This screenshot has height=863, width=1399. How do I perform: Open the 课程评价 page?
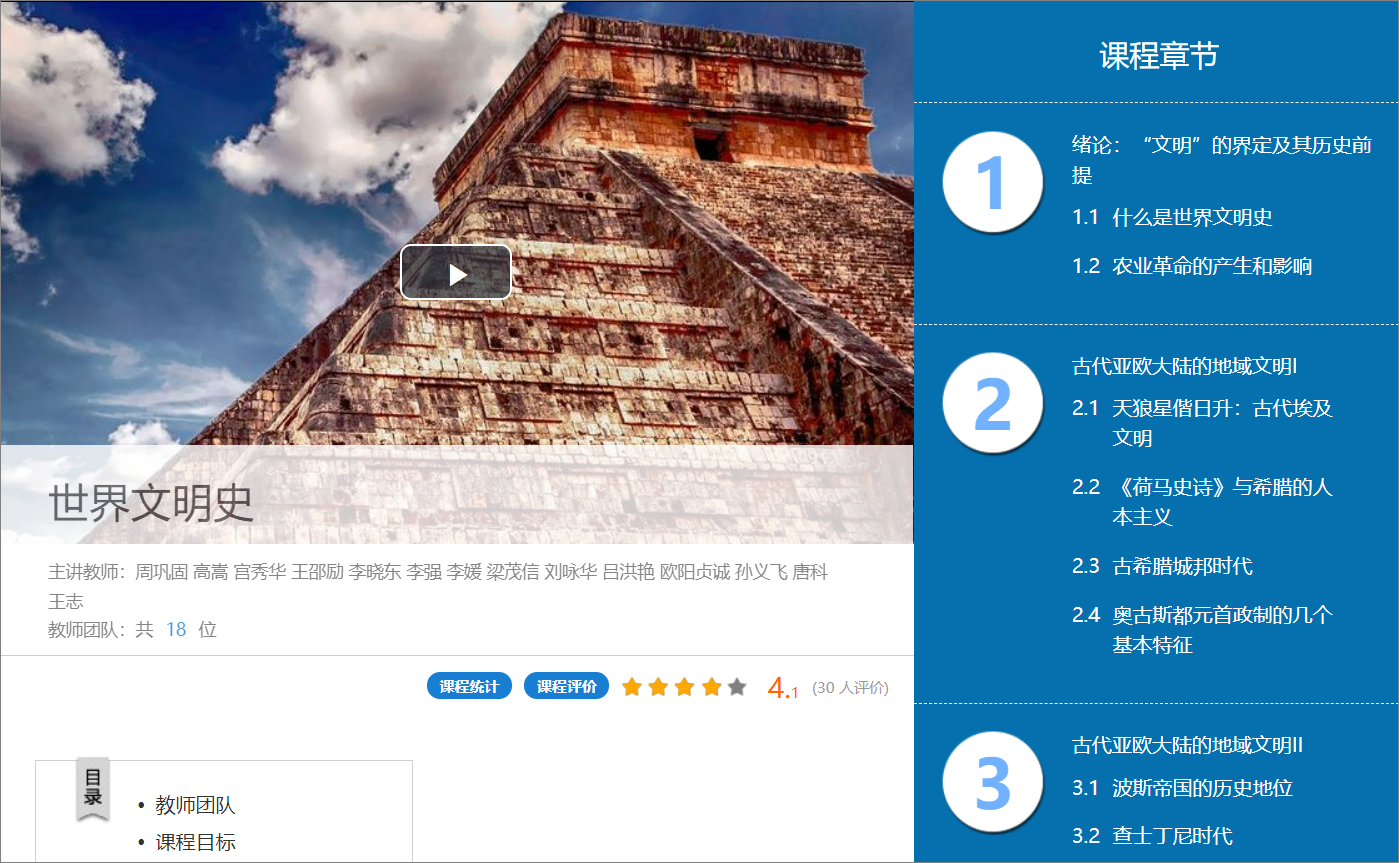click(566, 686)
